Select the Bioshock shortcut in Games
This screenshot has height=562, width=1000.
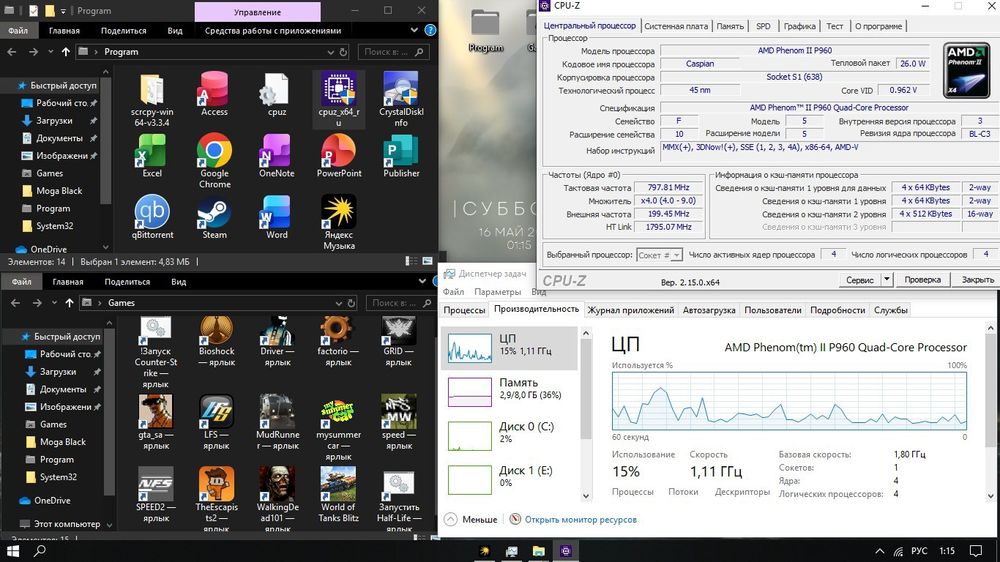[x=216, y=342]
